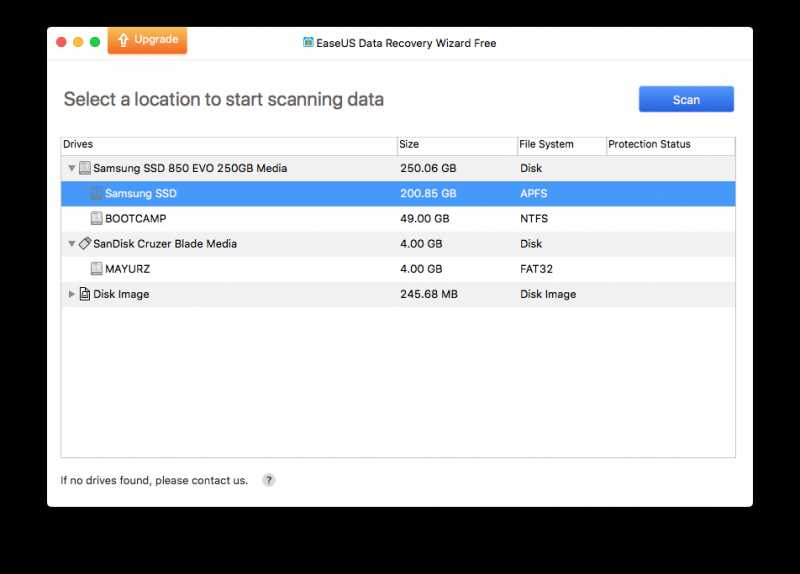Click the 200.85 GB size value
The width and height of the screenshot is (800, 574).
(x=428, y=193)
